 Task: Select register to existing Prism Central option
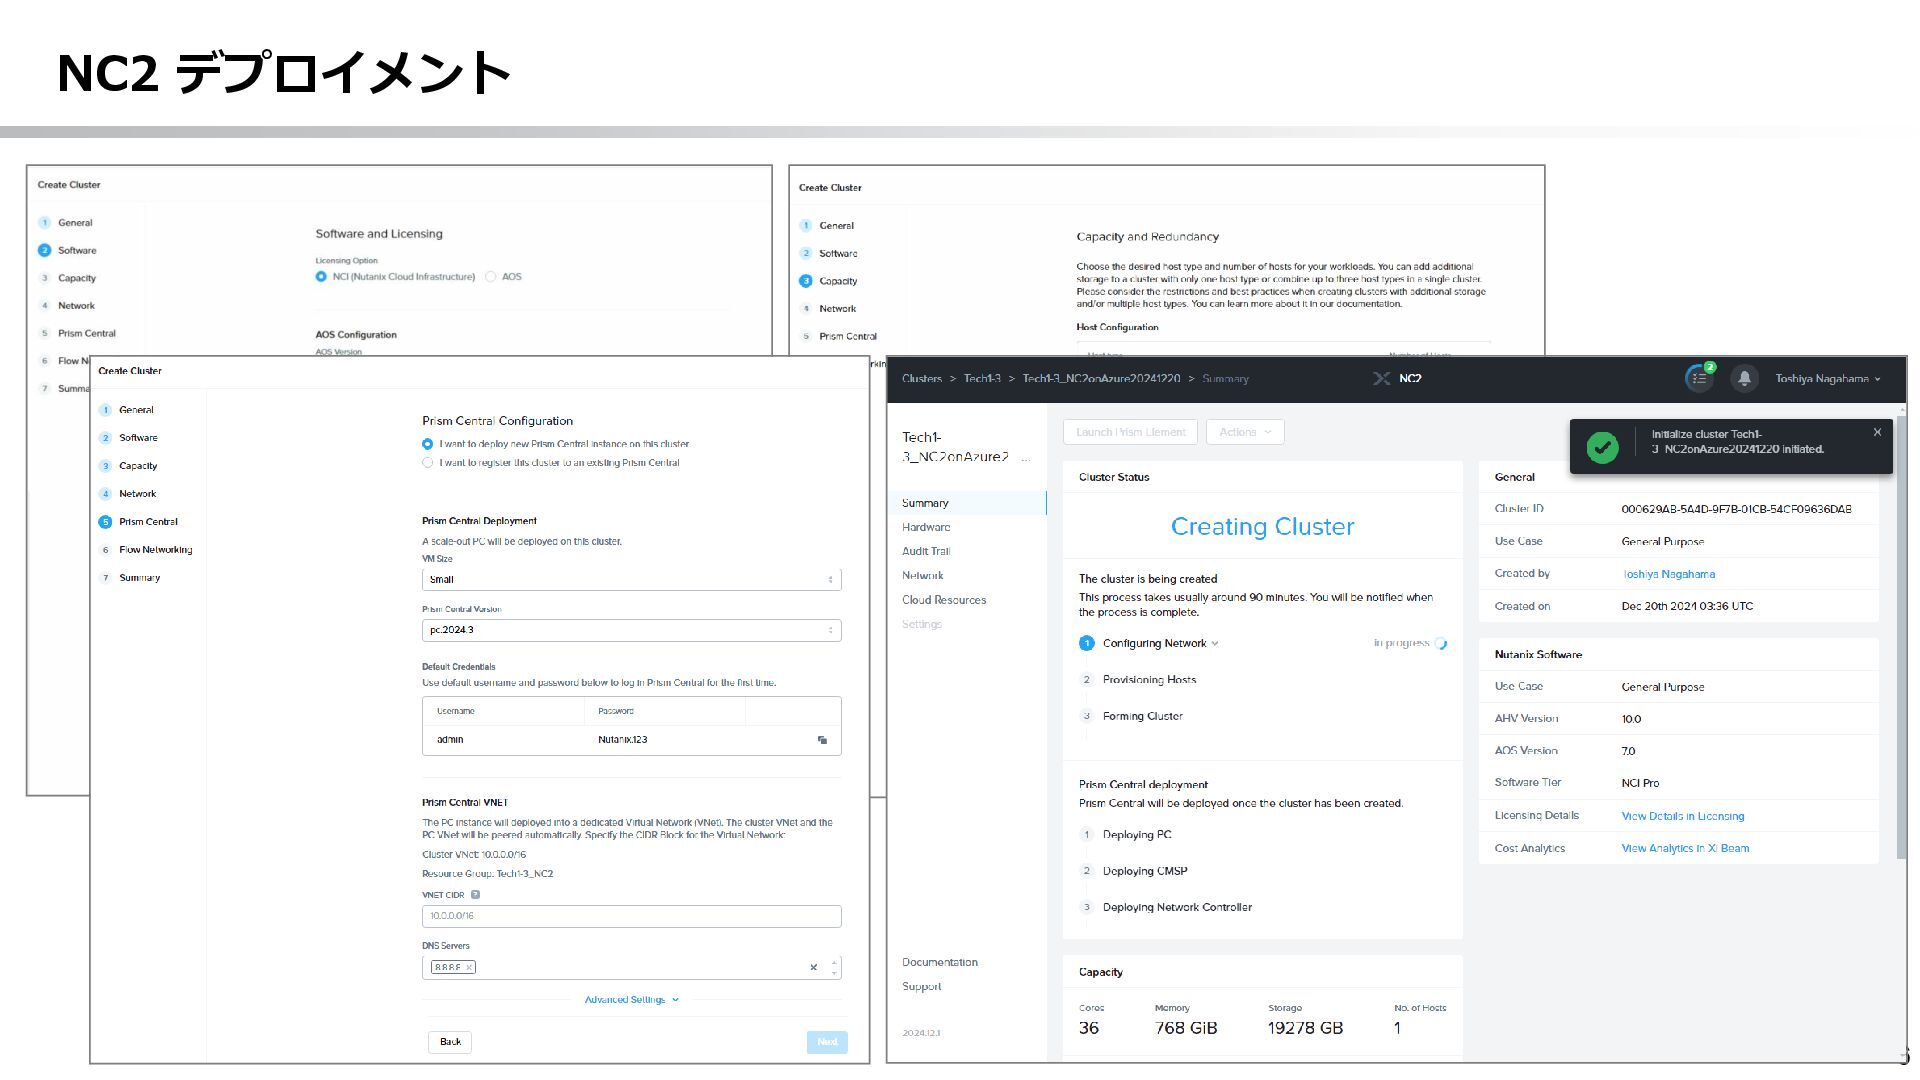[x=428, y=463]
